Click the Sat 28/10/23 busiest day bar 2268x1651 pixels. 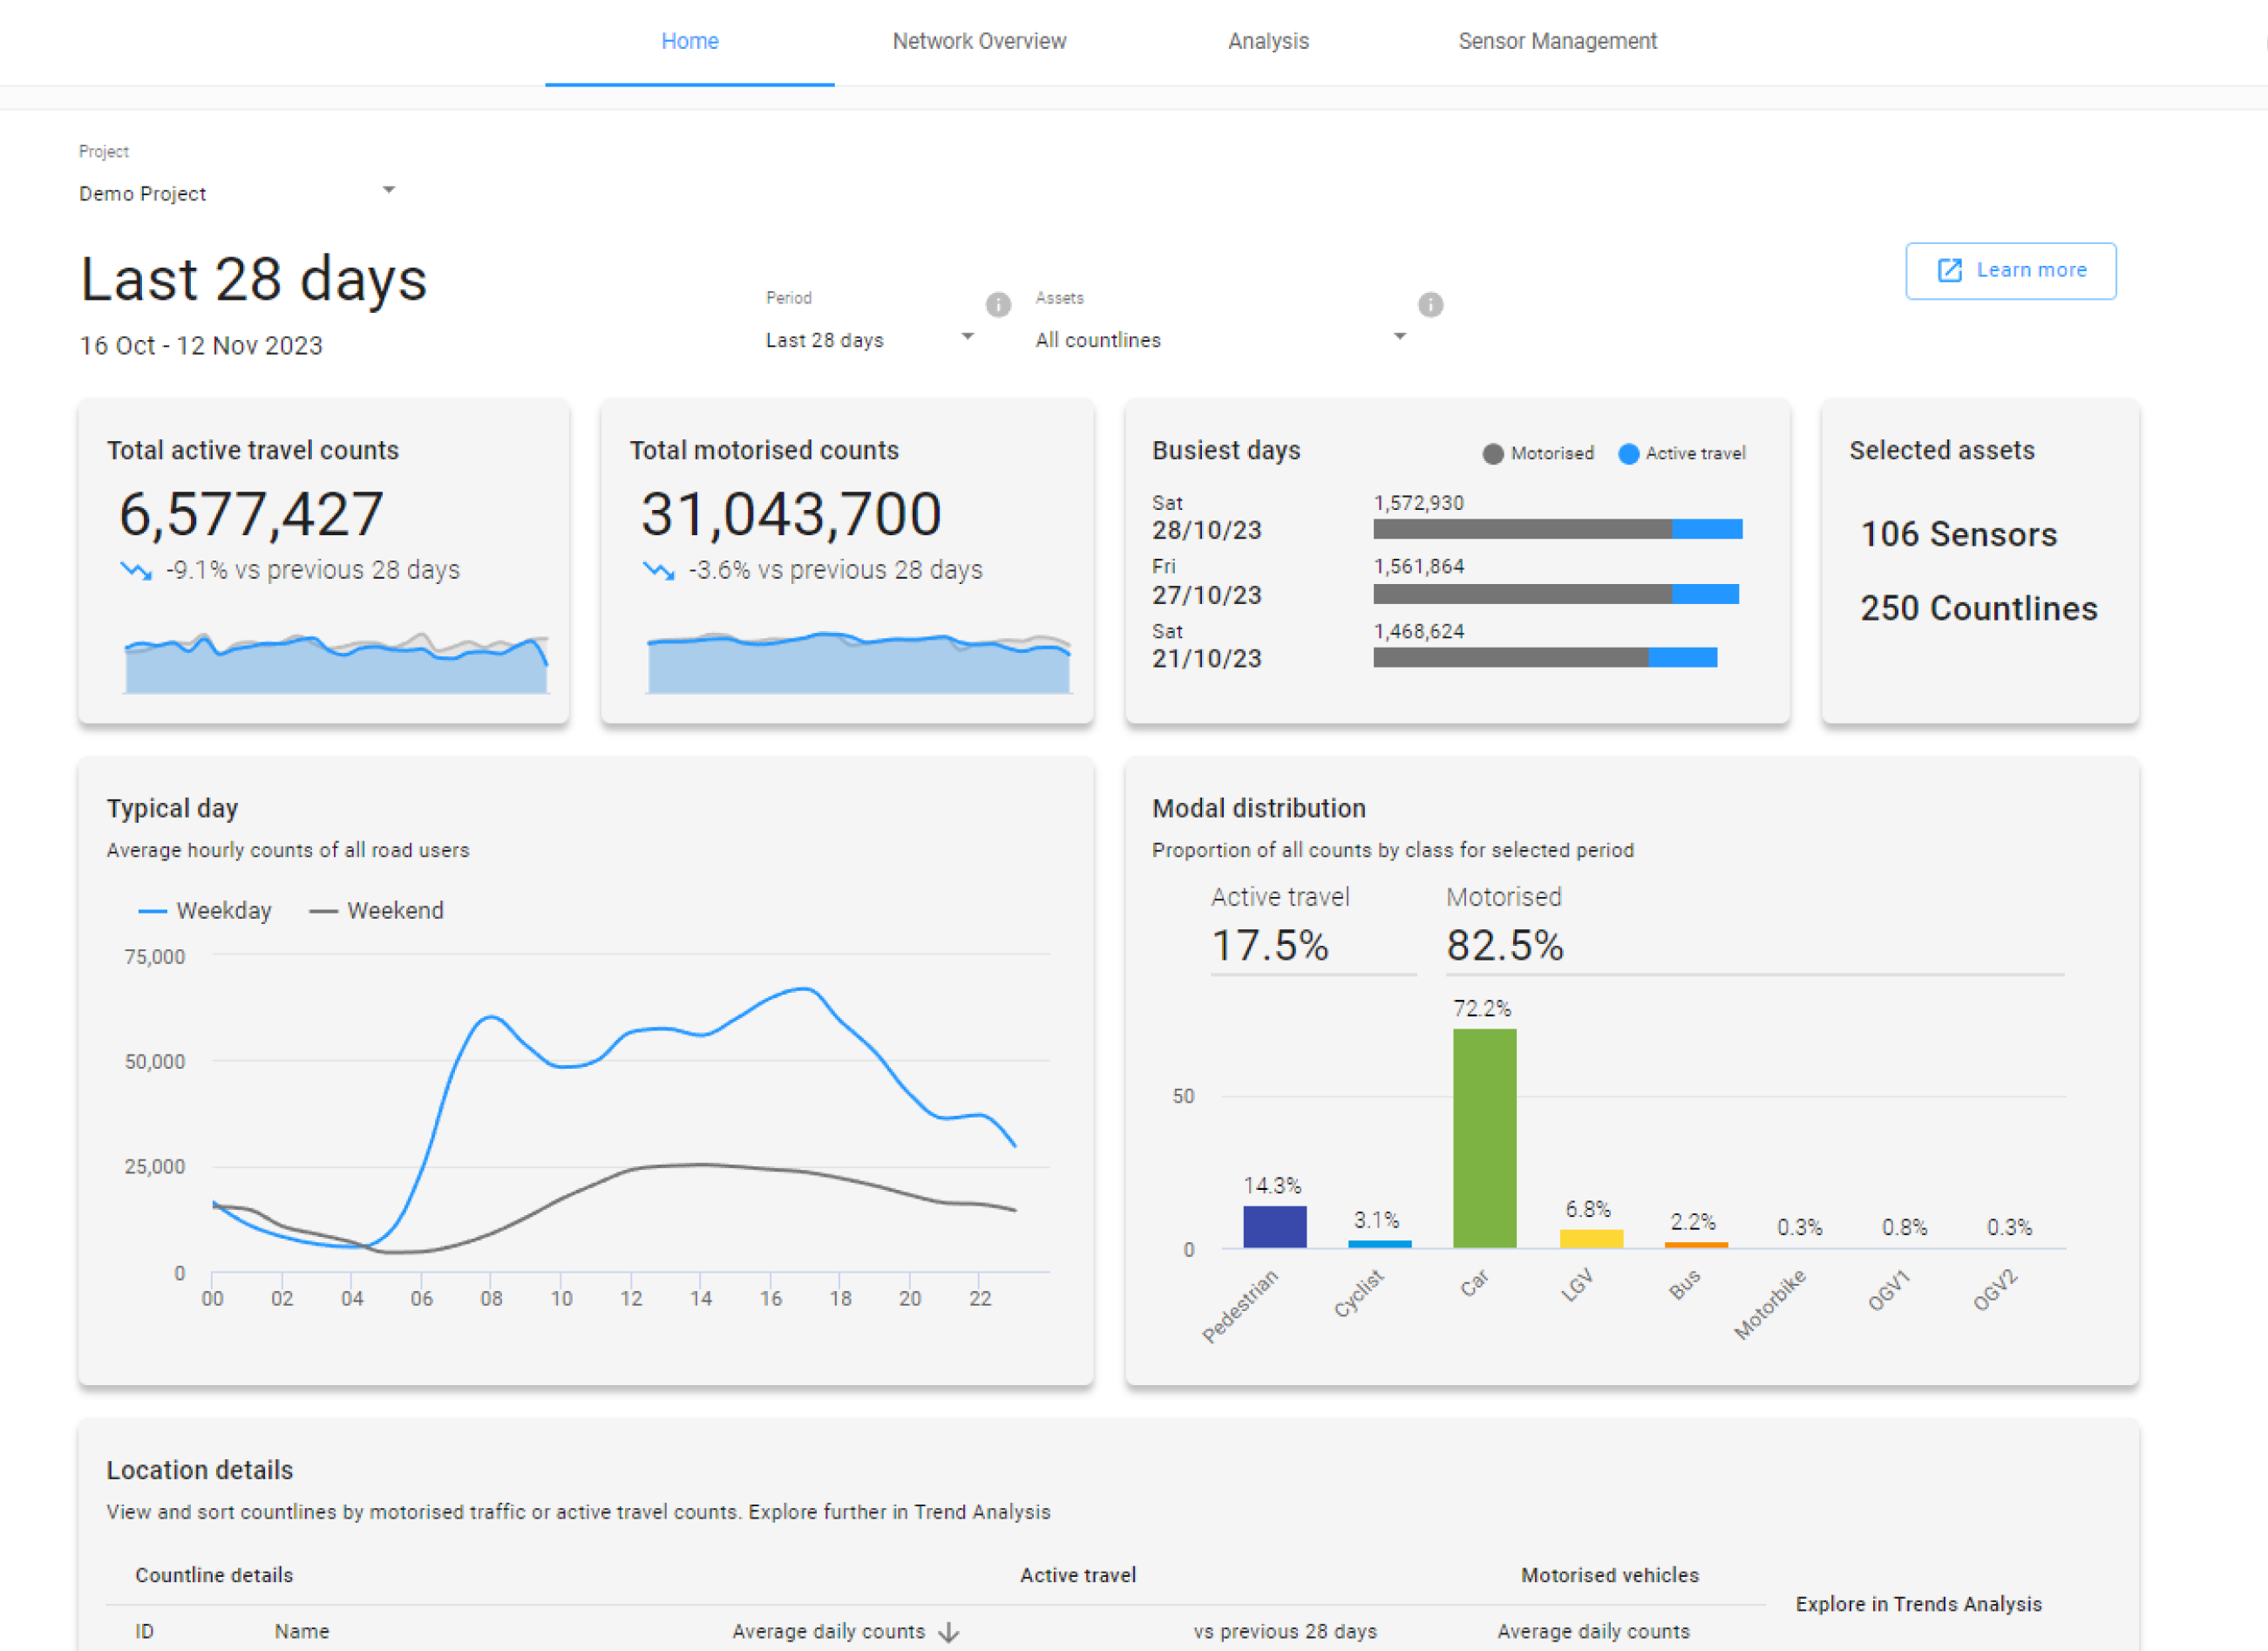(x=1557, y=528)
